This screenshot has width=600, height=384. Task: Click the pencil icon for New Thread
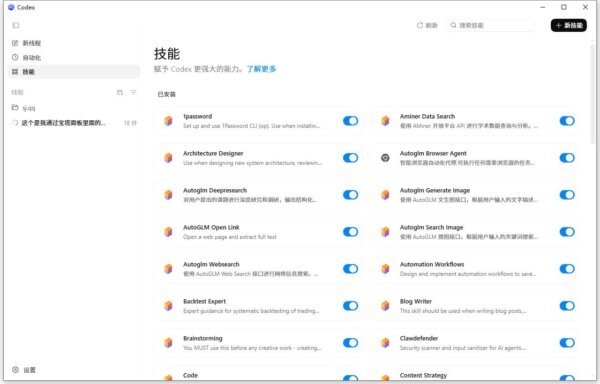pos(15,43)
